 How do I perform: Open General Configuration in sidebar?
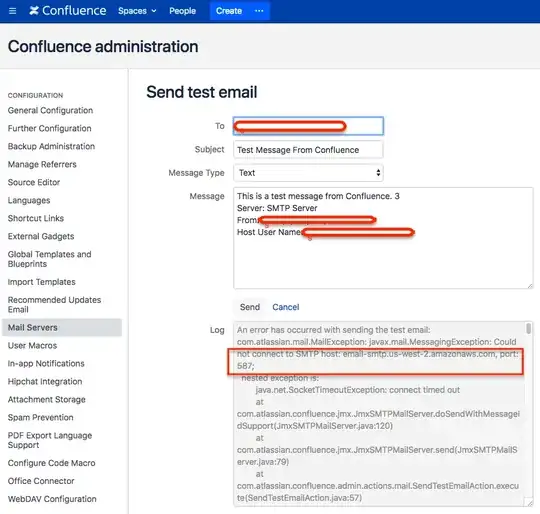50,111
